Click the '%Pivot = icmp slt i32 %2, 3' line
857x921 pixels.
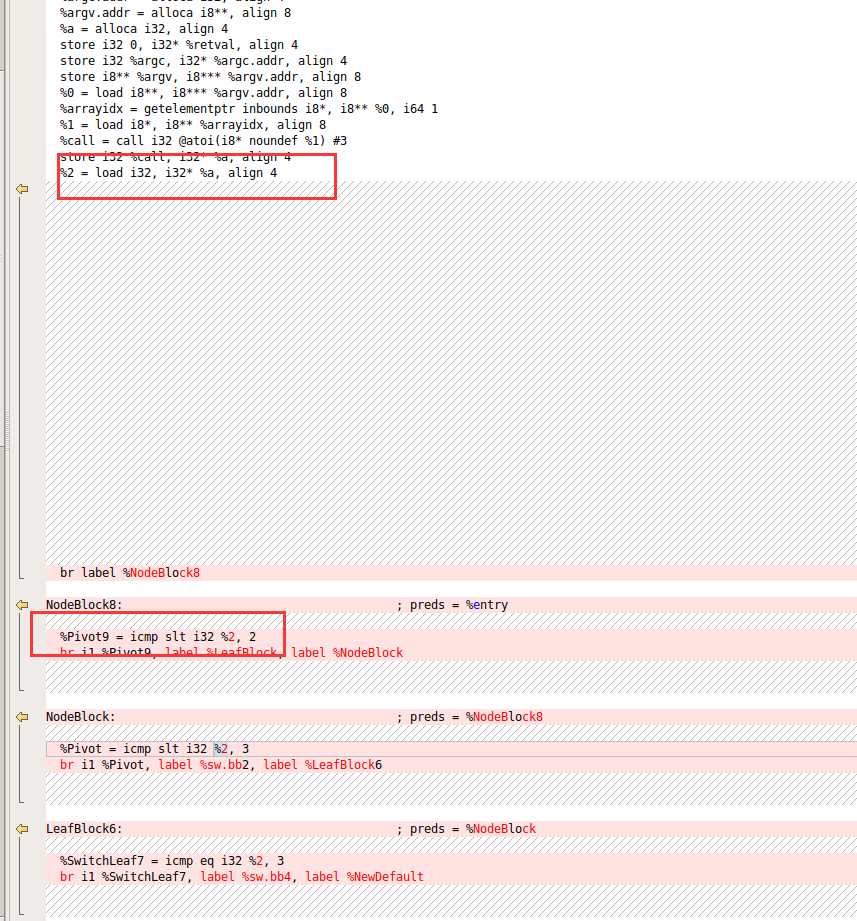pyautogui.click(x=154, y=749)
